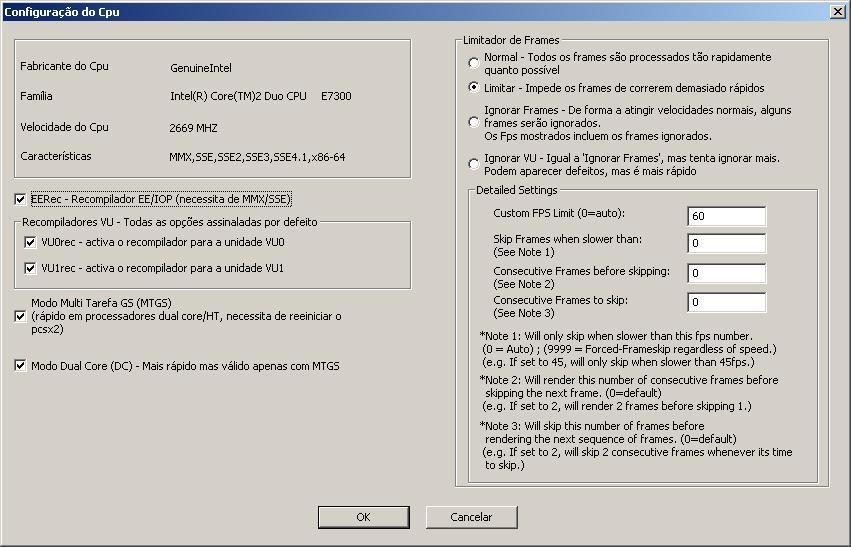Click the Skip Frames when slower than field
This screenshot has width=851, height=547.
coord(727,243)
